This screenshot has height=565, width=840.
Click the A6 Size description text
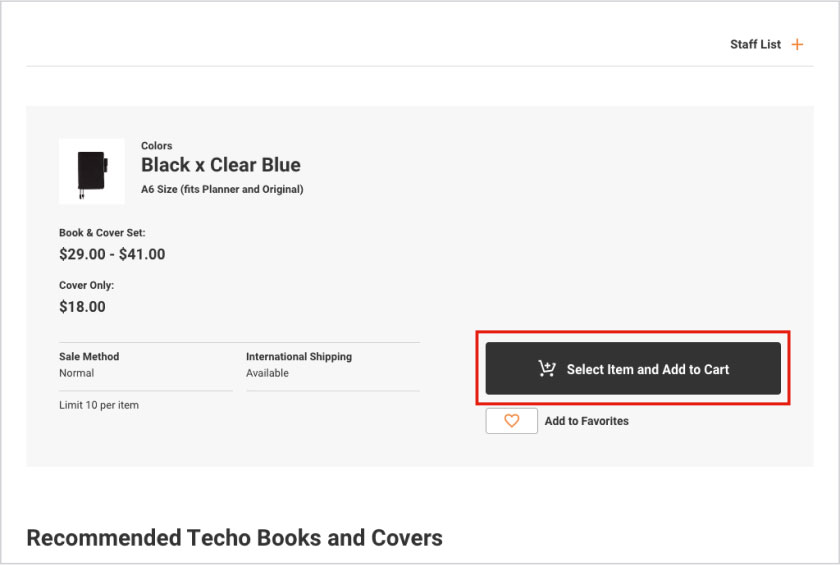(x=222, y=189)
